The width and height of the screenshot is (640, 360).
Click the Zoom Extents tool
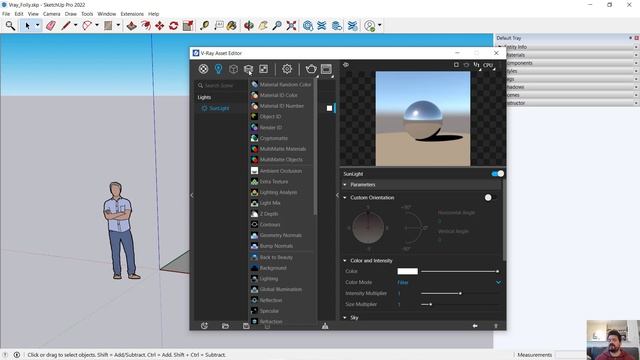pos(291,26)
